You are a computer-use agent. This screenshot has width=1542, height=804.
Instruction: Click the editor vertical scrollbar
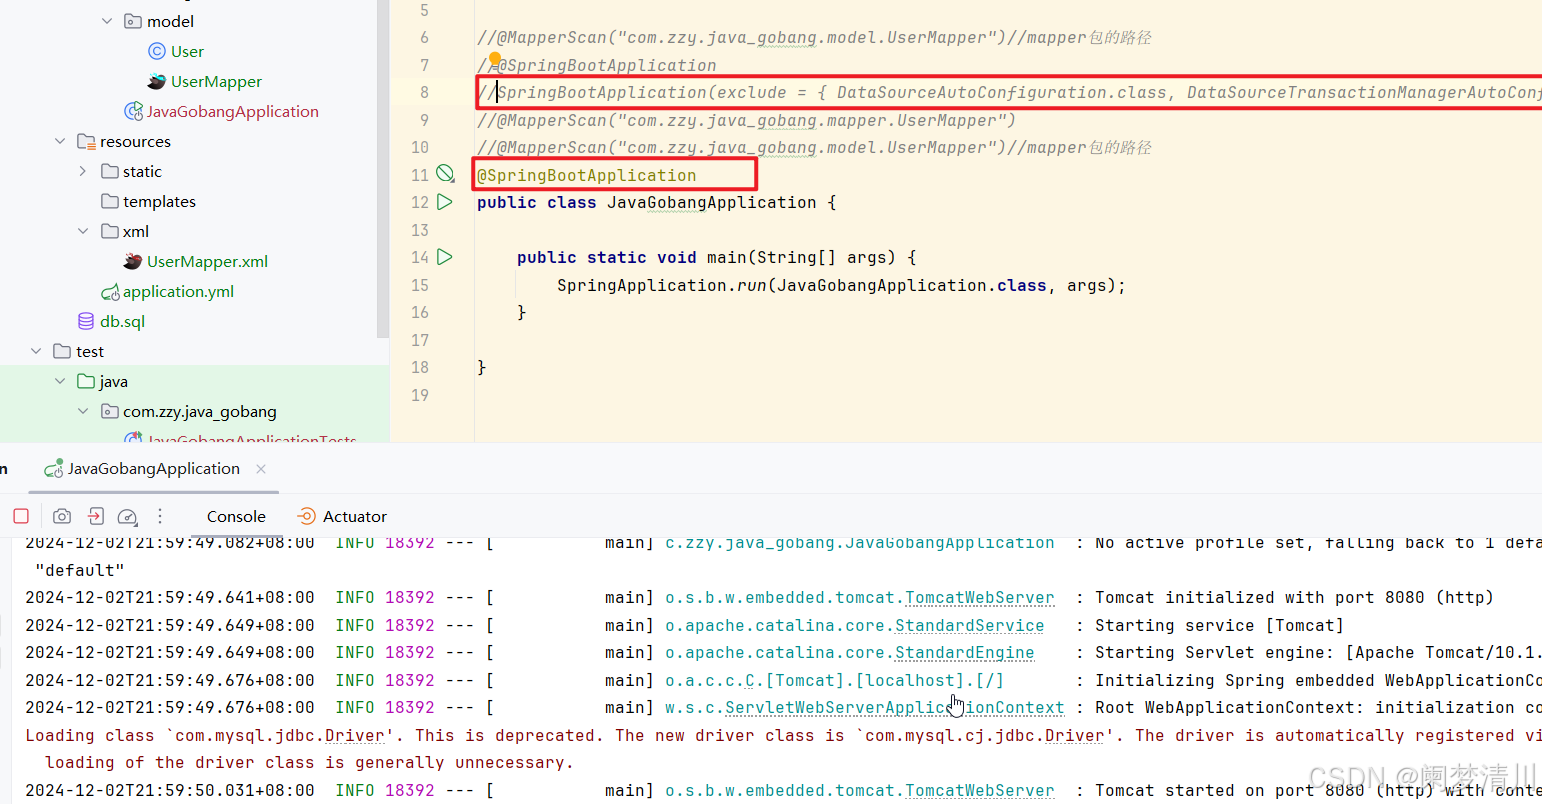tap(382, 170)
